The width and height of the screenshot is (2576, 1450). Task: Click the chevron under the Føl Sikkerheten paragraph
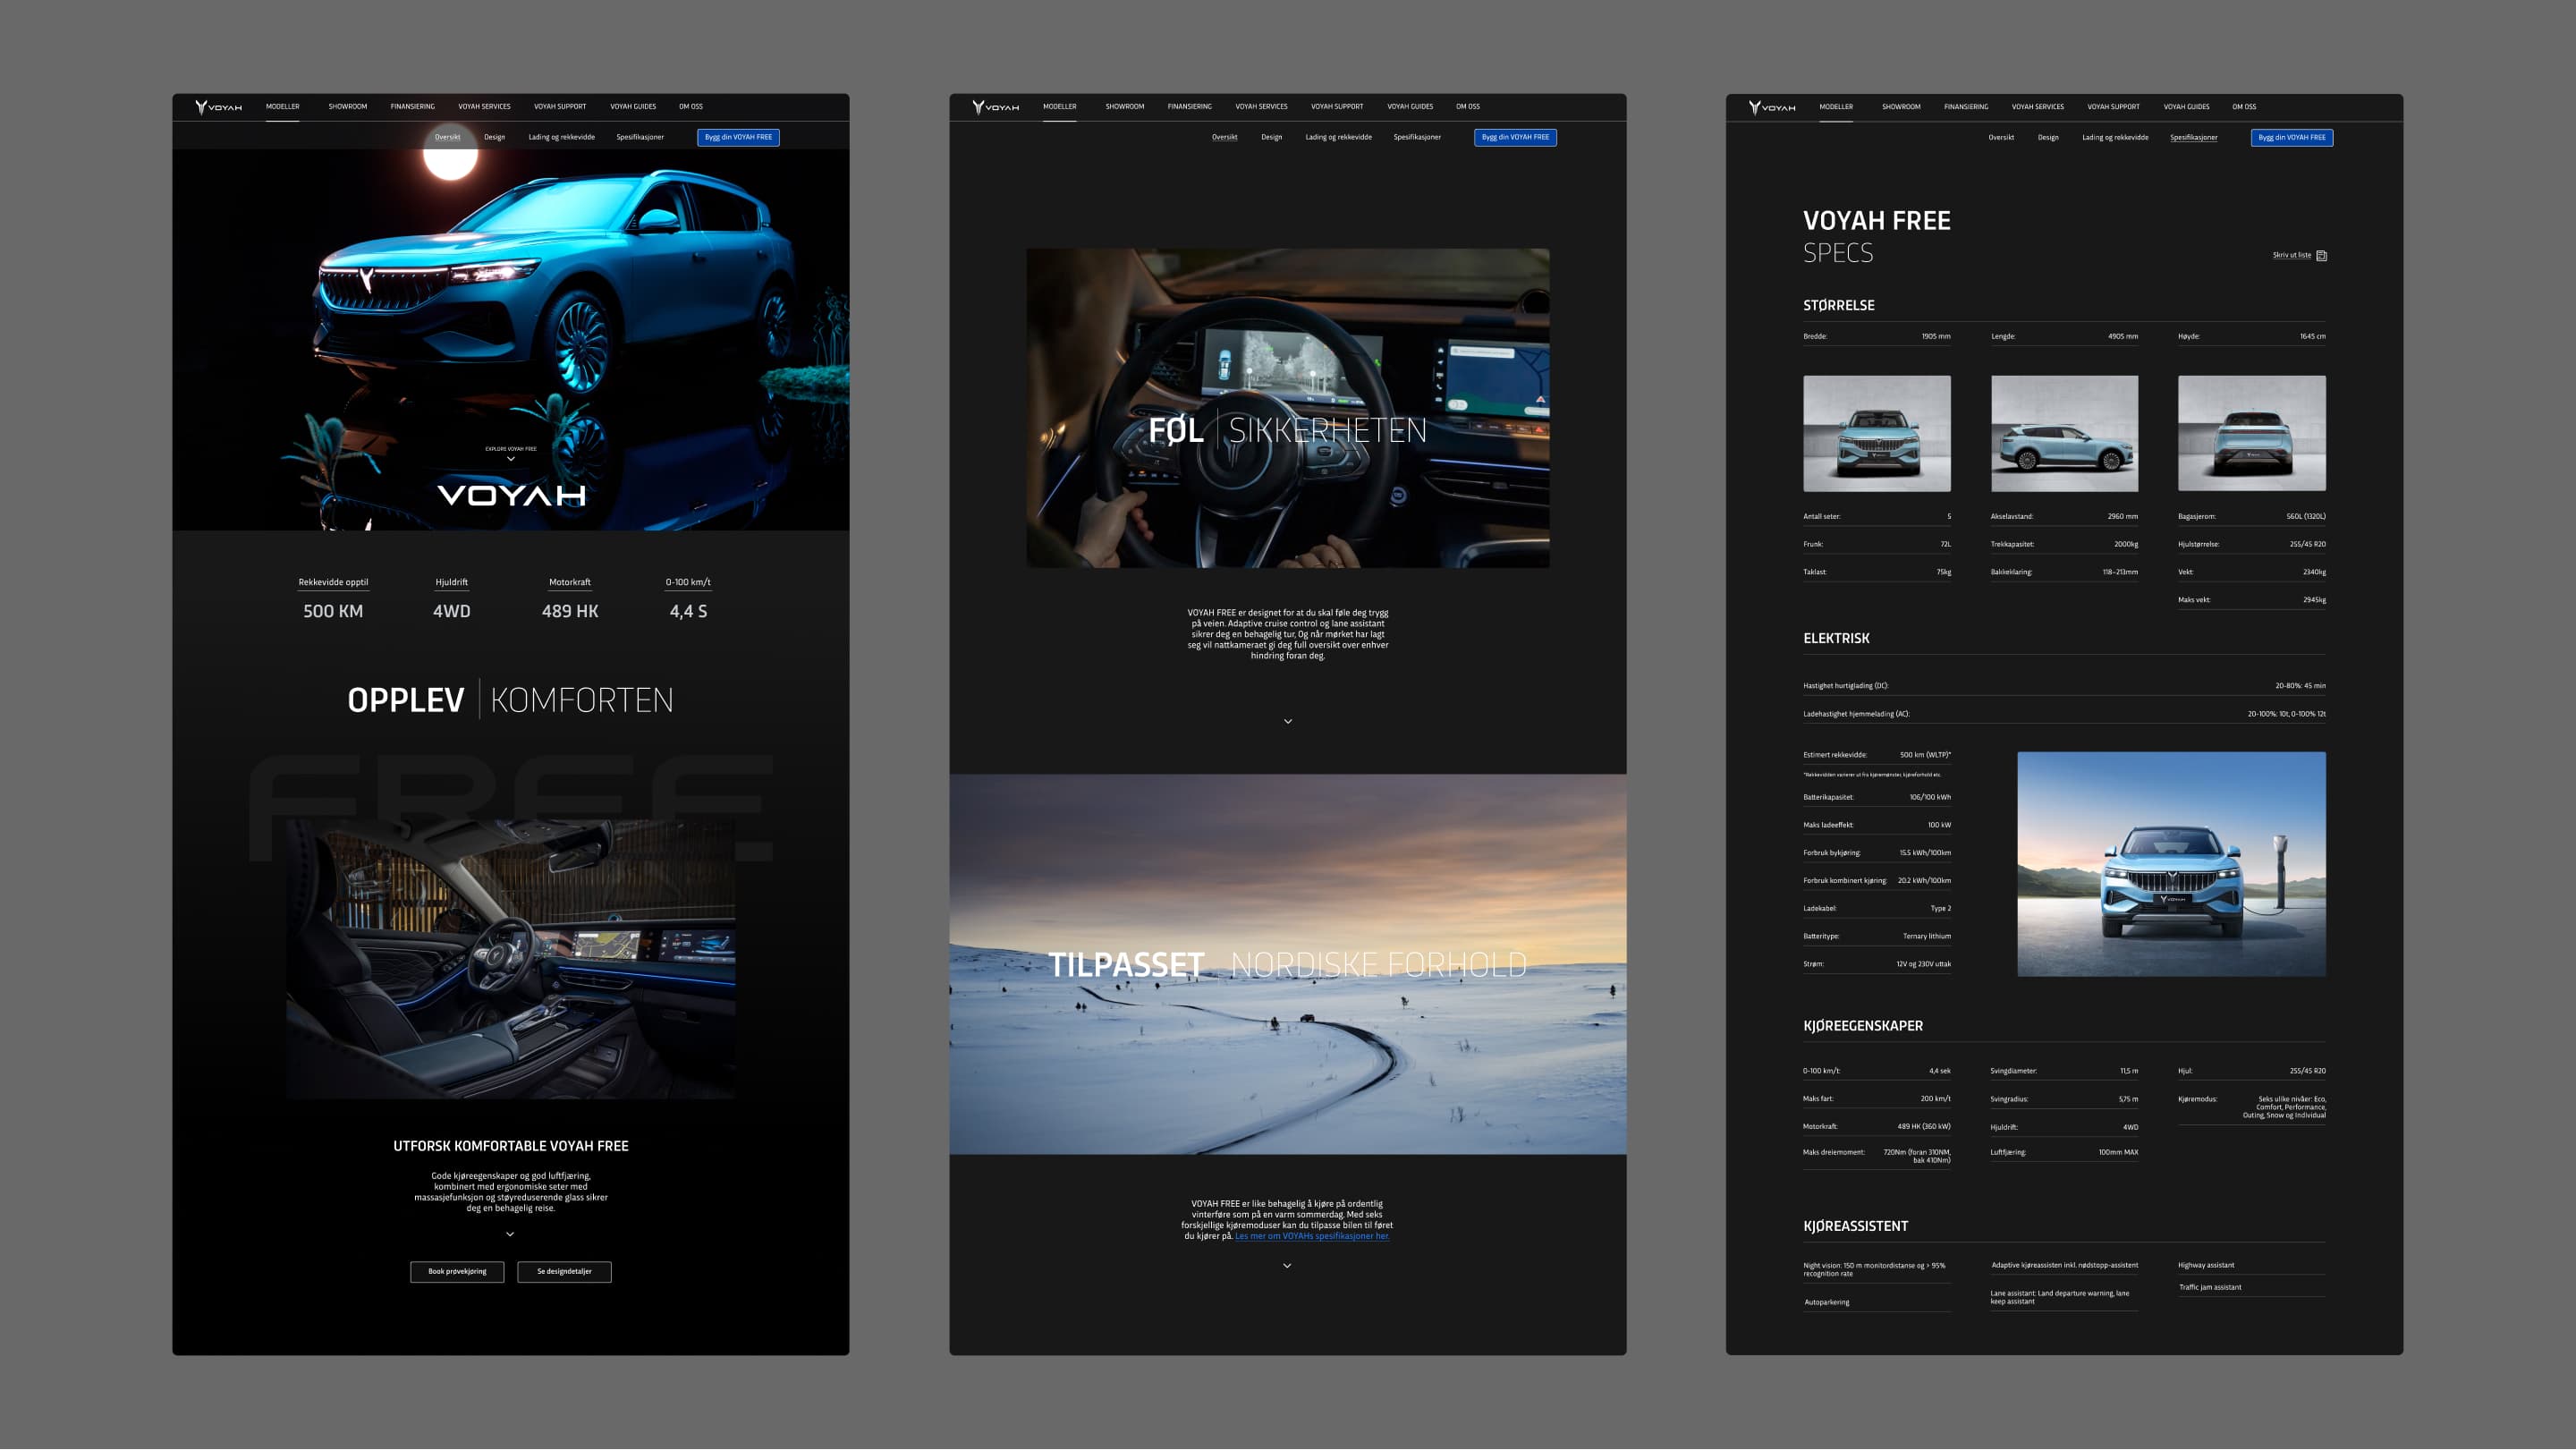coord(1288,722)
